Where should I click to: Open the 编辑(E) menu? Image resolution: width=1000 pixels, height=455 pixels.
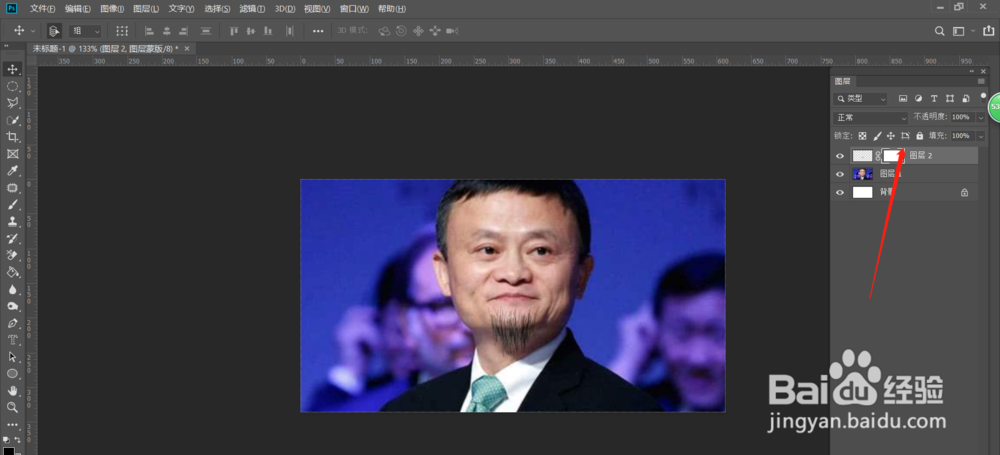77,9
